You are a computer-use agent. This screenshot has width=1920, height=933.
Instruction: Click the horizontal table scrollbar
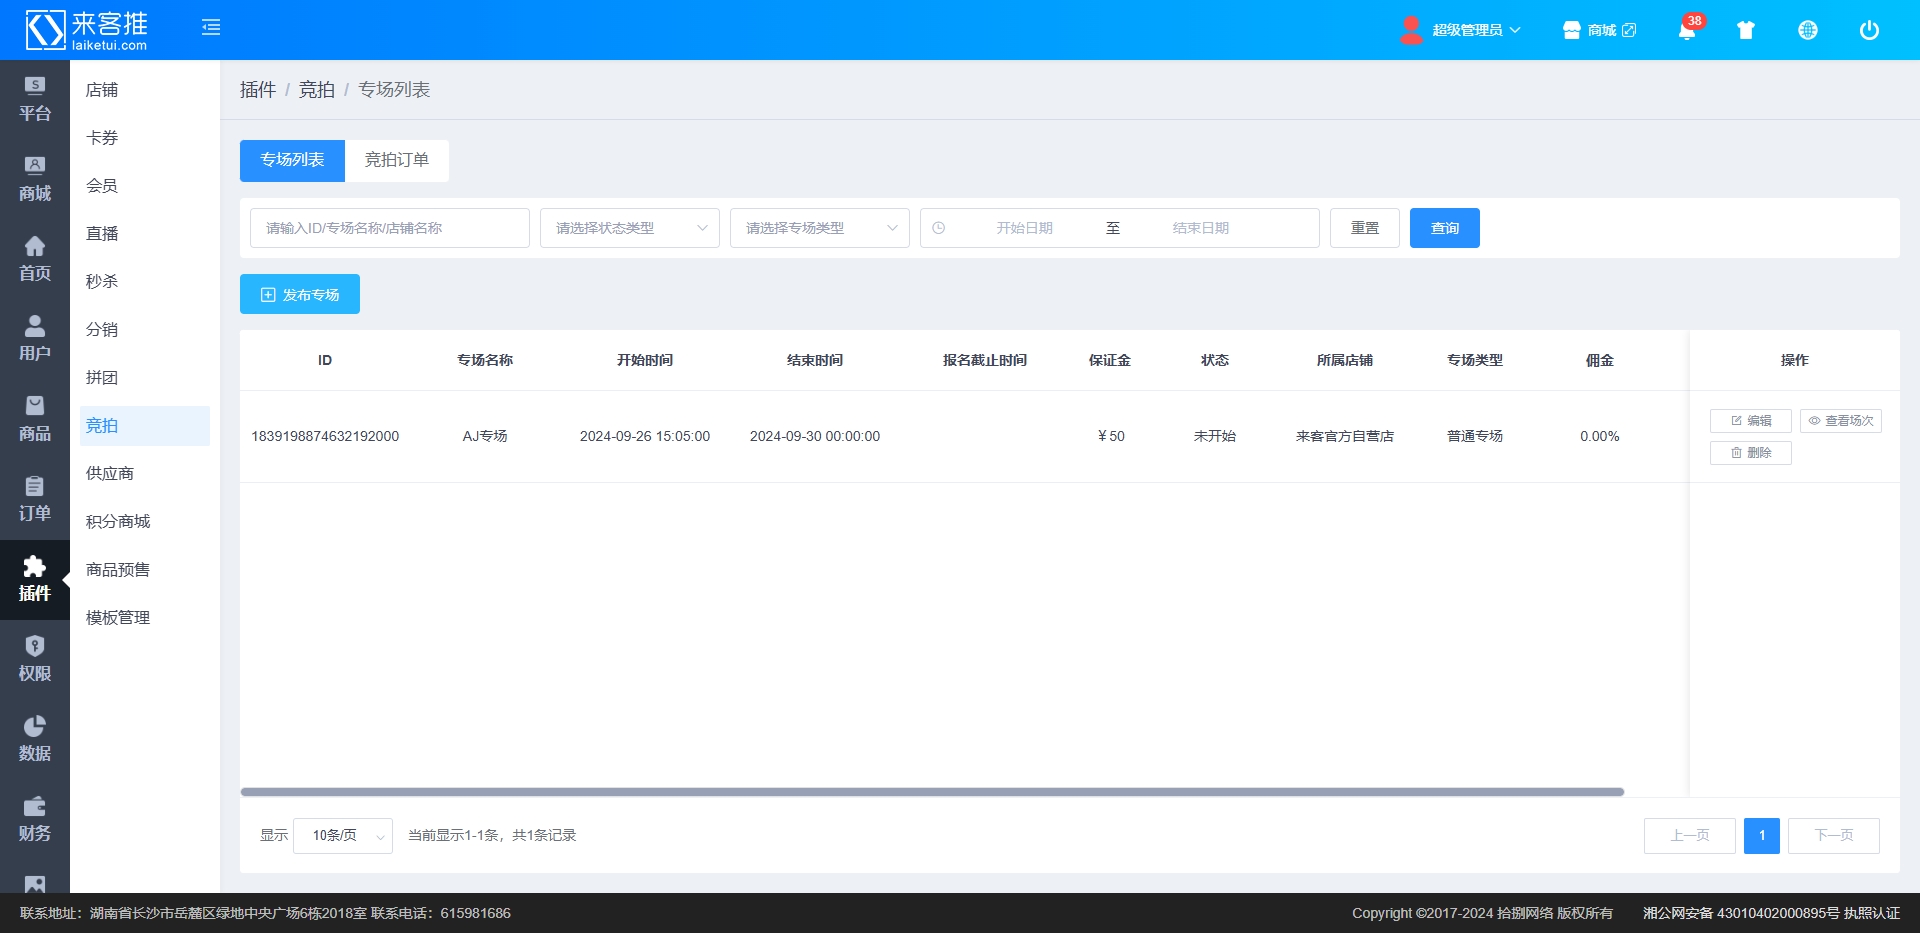pyautogui.click(x=931, y=792)
